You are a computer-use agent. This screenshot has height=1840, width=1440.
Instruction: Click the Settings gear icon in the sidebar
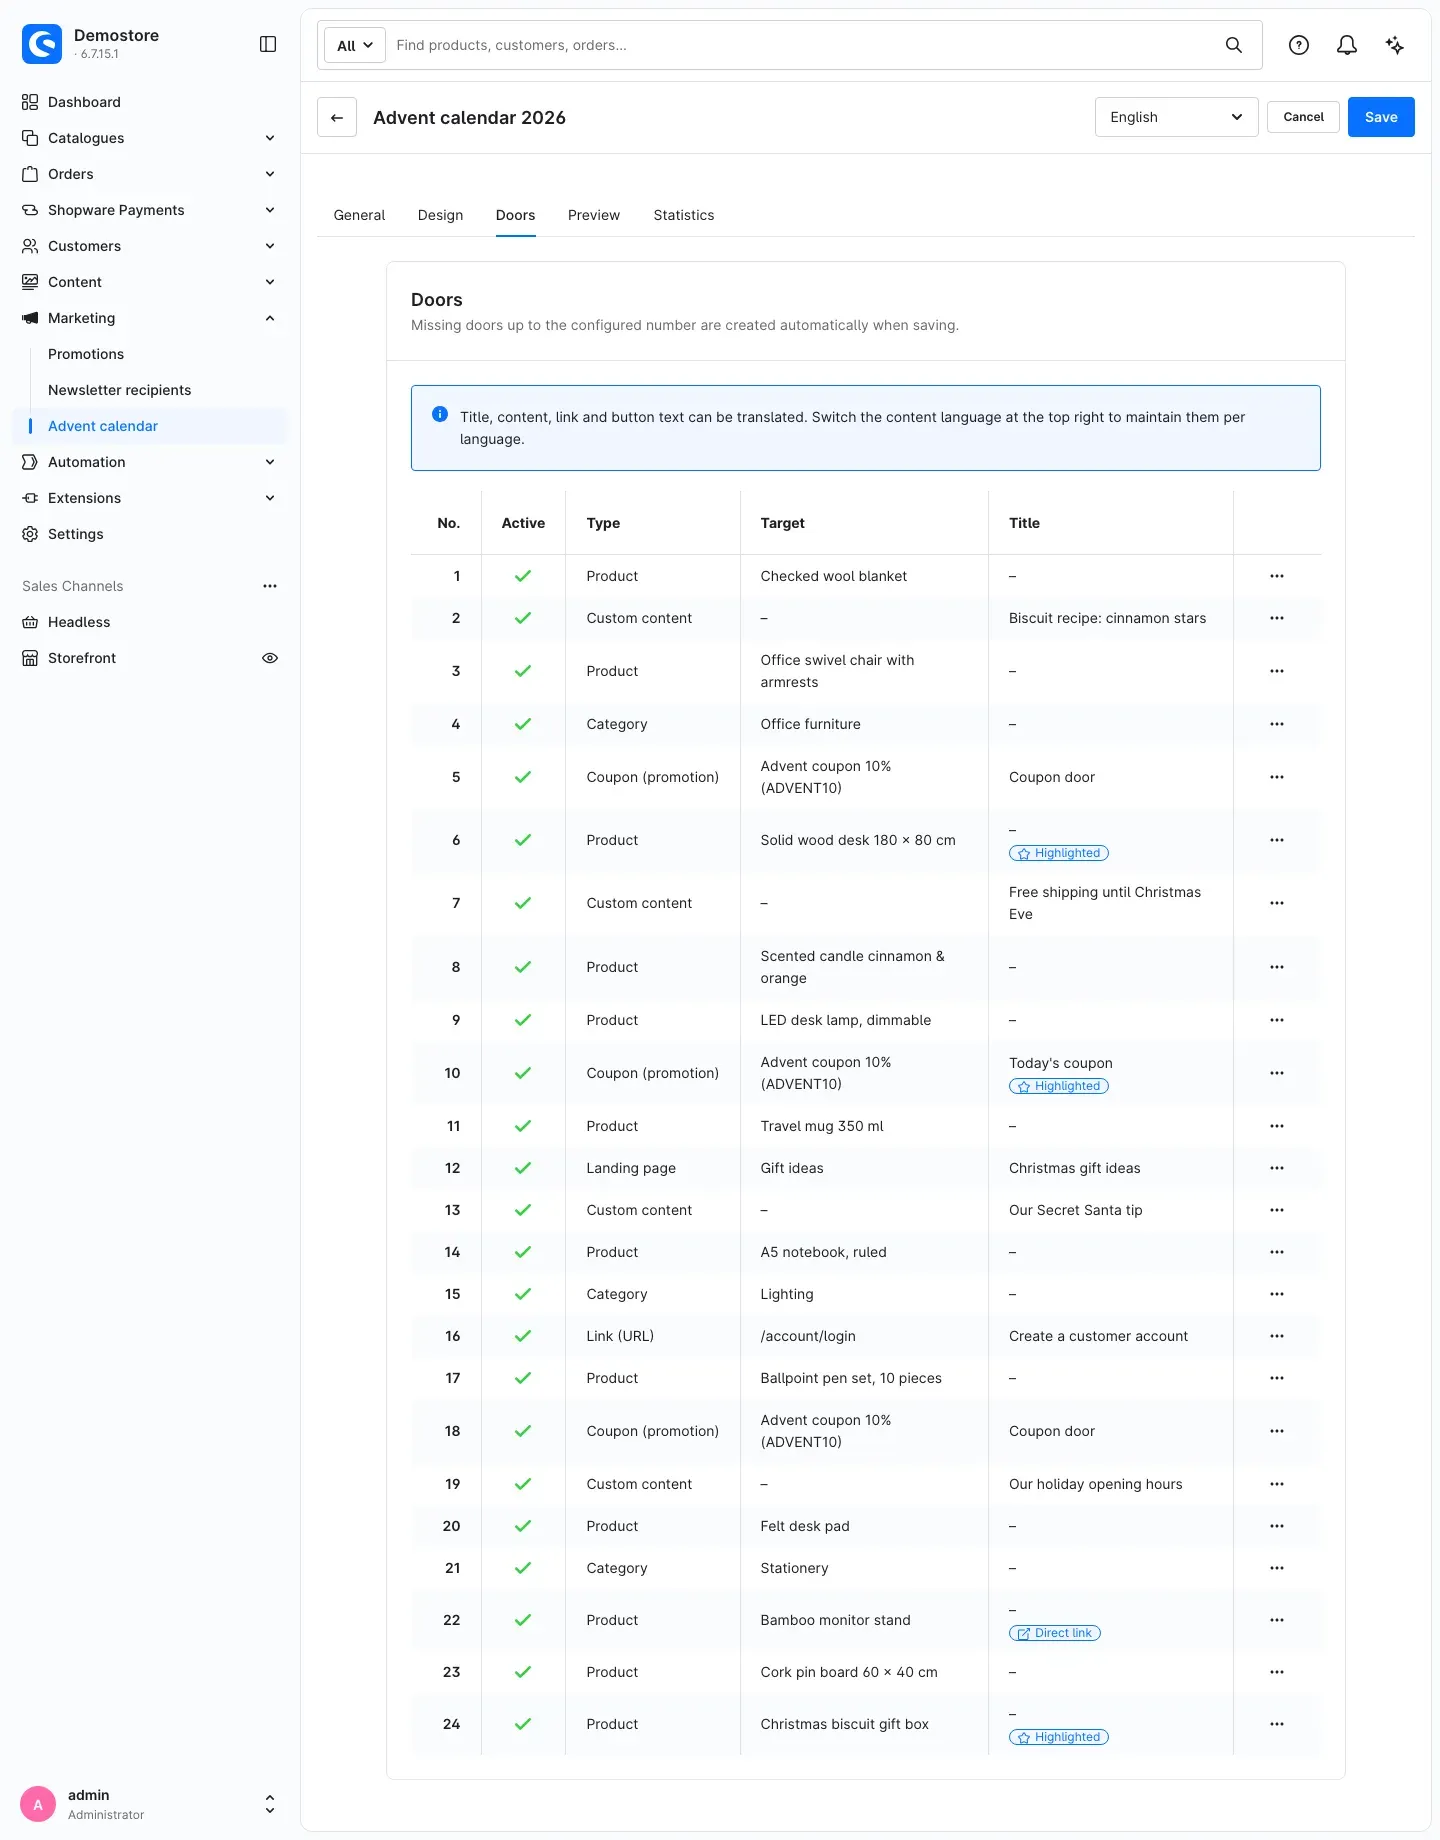pyautogui.click(x=30, y=534)
